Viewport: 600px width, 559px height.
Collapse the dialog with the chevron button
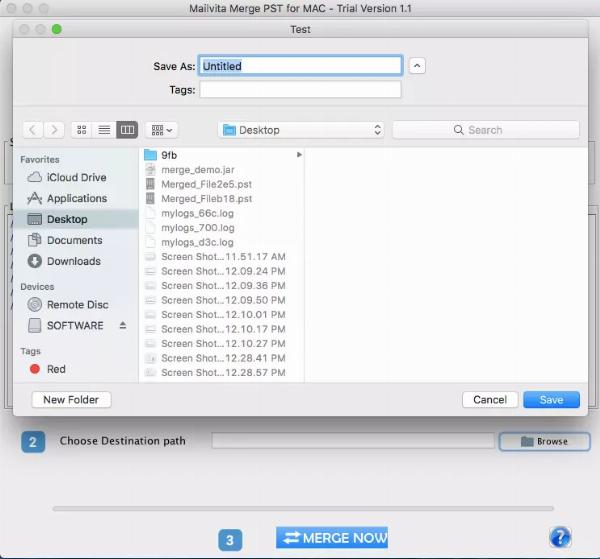417,66
